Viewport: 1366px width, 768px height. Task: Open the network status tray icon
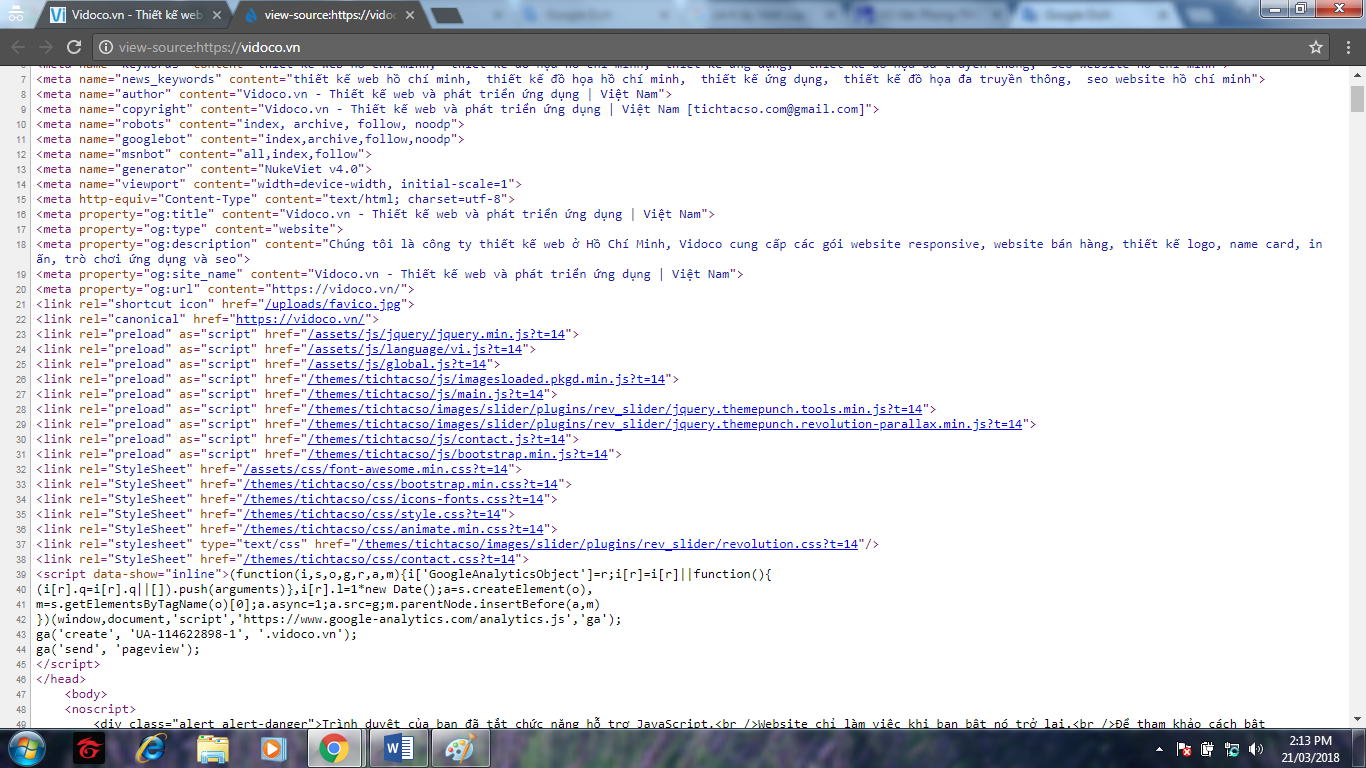click(x=1232, y=748)
